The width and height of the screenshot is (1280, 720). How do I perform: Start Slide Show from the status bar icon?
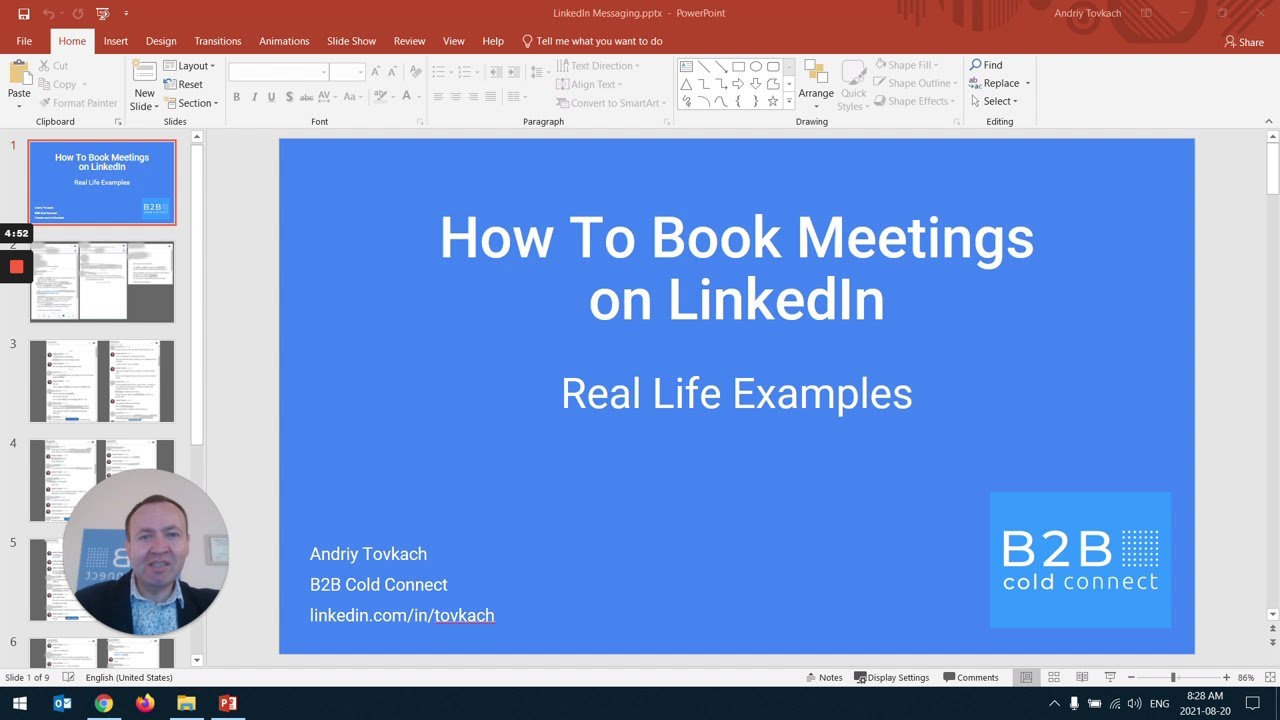click(1110, 678)
